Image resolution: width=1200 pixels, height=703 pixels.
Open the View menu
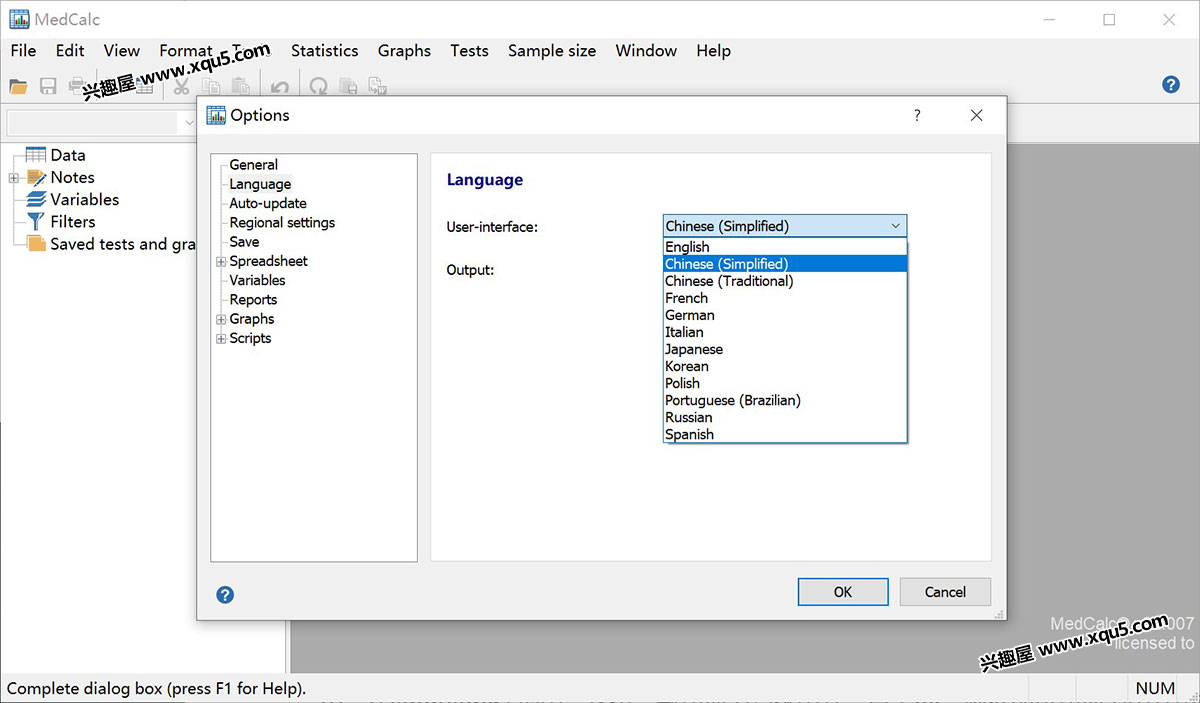click(122, 51)
